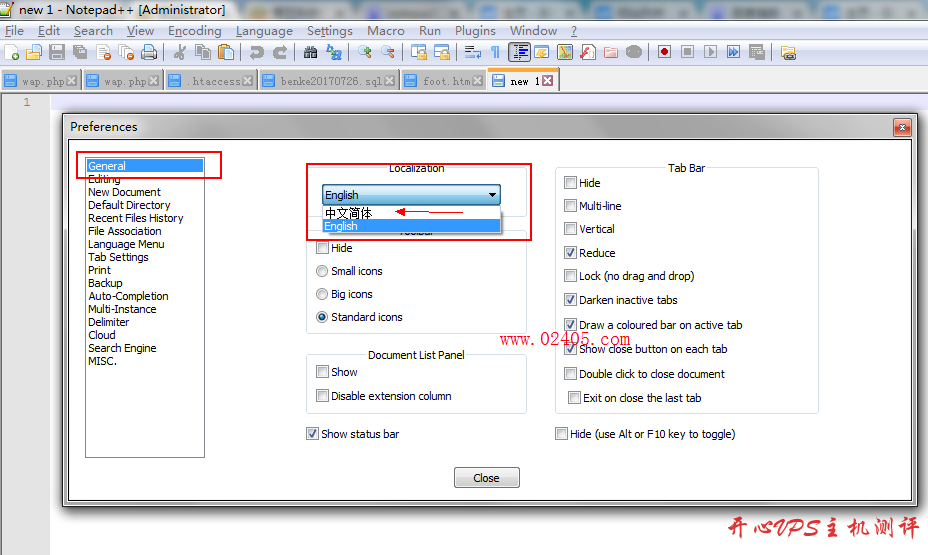This screenshot has height=555, width=928.
Task: Select the Small icons radio button
Action: [x=322, y=271]
